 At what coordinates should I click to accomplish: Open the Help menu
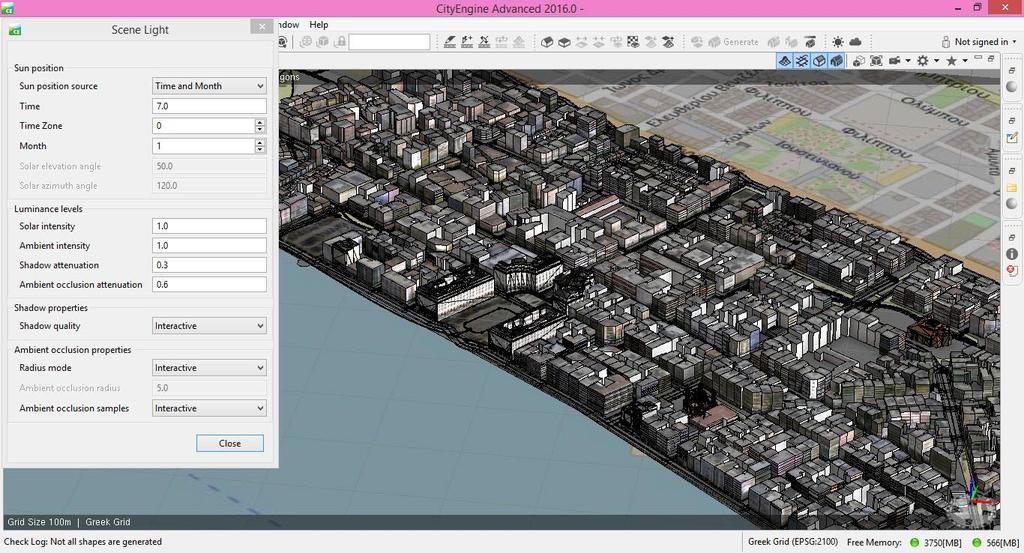pos(319,25)
